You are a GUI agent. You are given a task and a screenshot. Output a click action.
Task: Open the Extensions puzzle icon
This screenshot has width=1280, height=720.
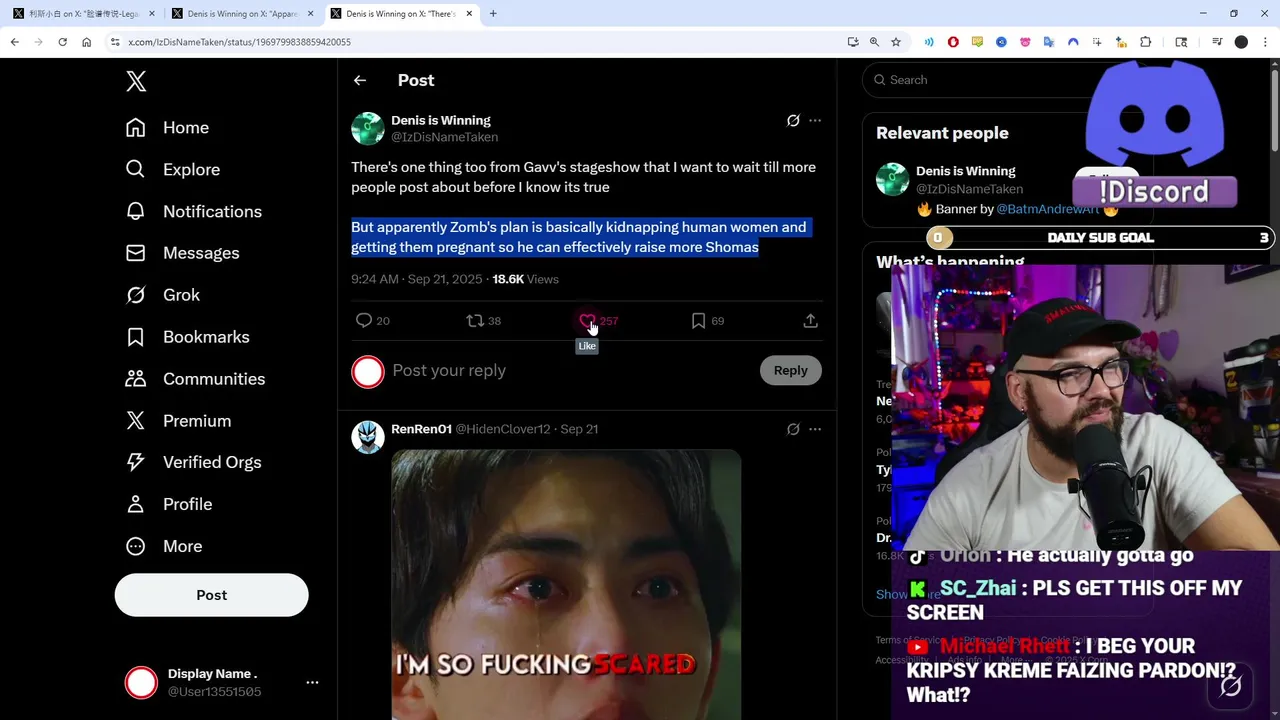point(1146,42)
